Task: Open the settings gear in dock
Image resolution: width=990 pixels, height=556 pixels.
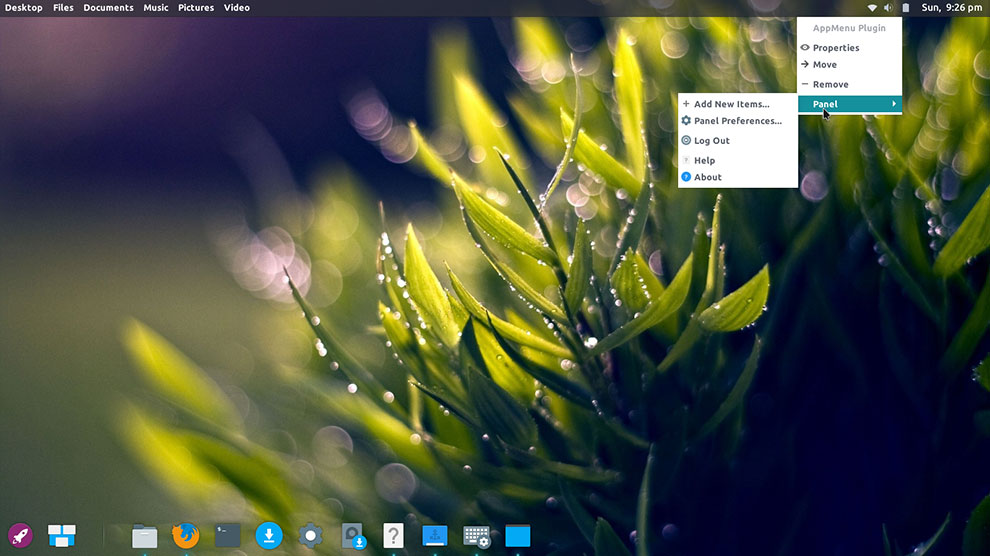Action: tap(310, 535)
